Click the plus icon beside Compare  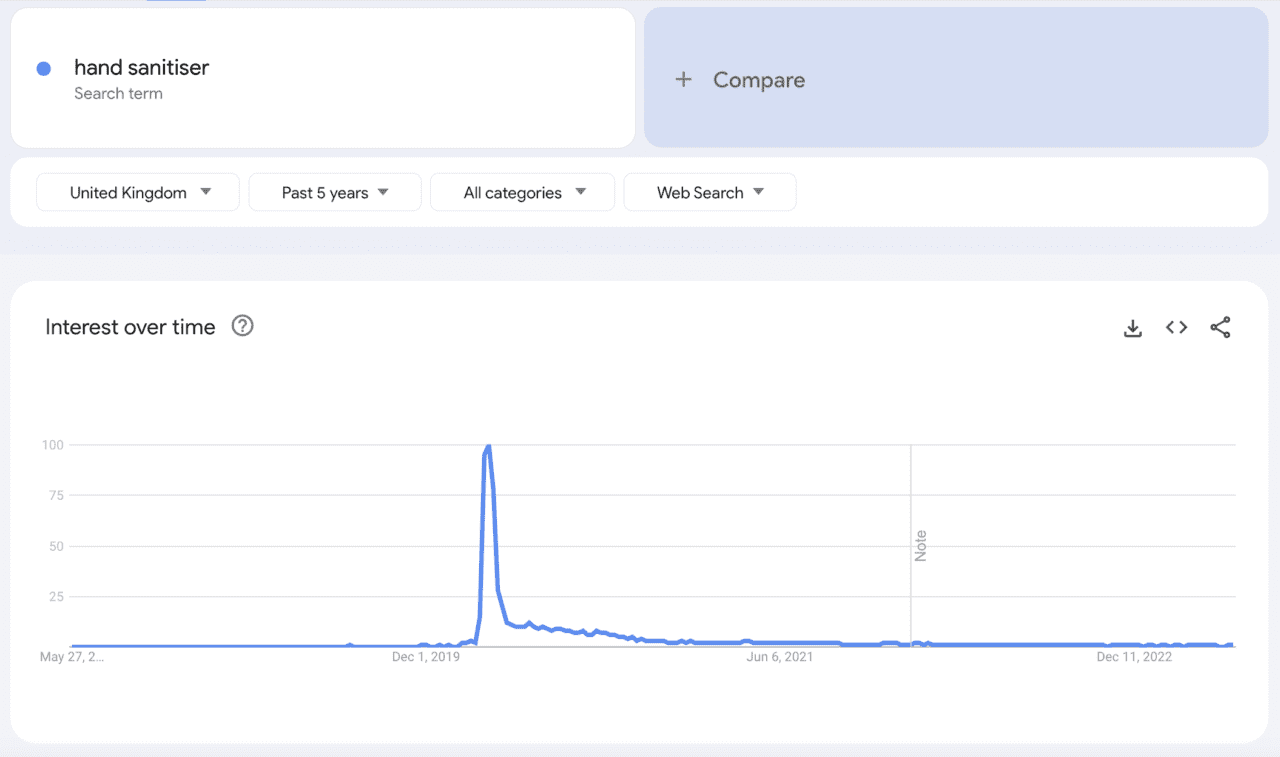pos(684,80)
